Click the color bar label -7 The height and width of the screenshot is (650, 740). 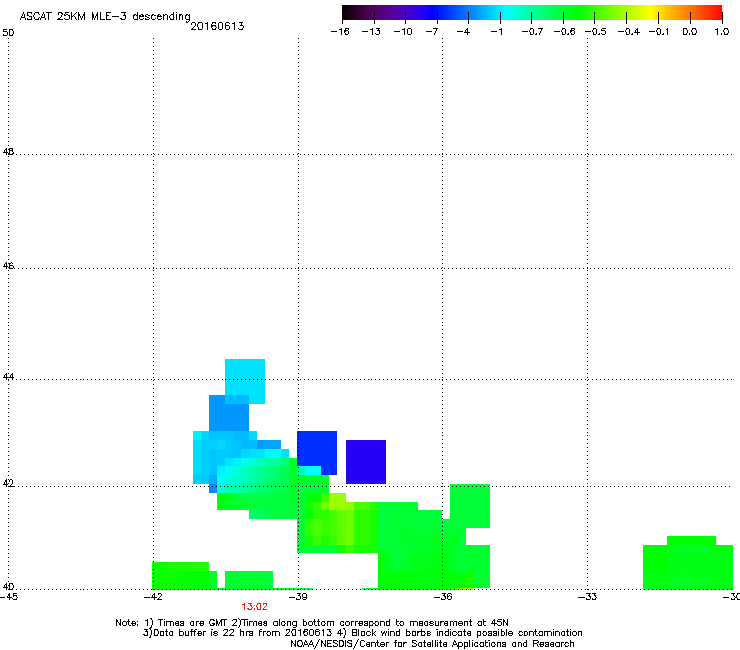(x=431, y=32)
